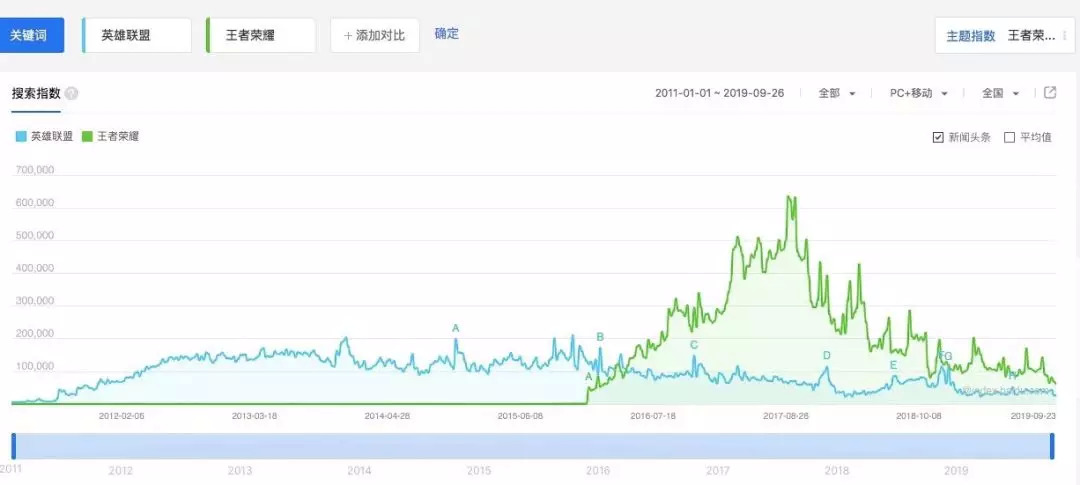The height and width of the screenshot is (485, 1080).
Task: Click the 关键词 tab button
Action: pyautogui.click(x=32, y=35)
